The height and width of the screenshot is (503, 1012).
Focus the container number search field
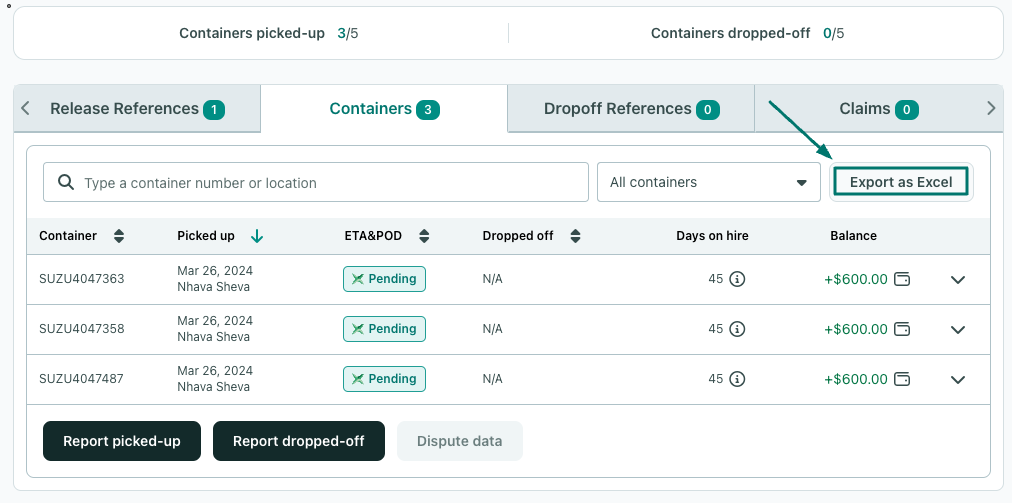[x=316, y=182]
